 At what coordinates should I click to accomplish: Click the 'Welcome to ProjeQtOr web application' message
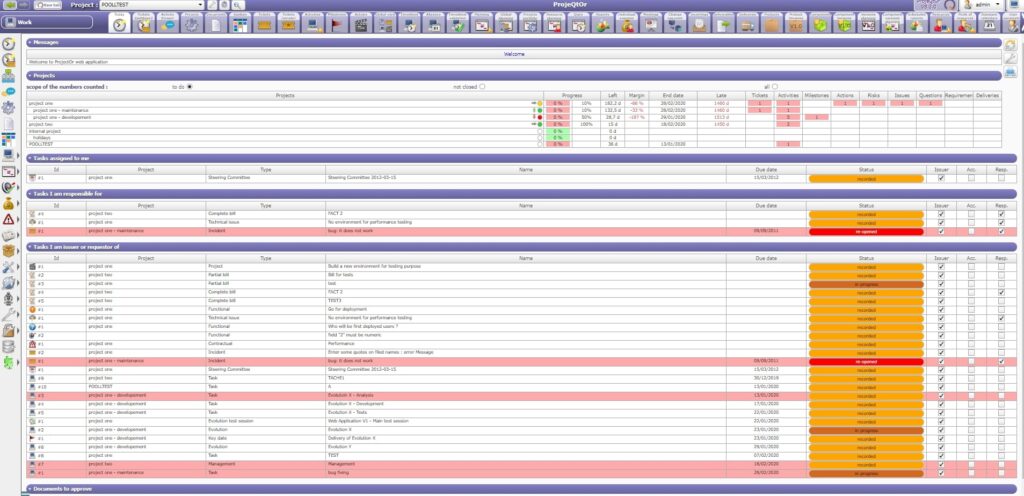[x=67, y=62]
